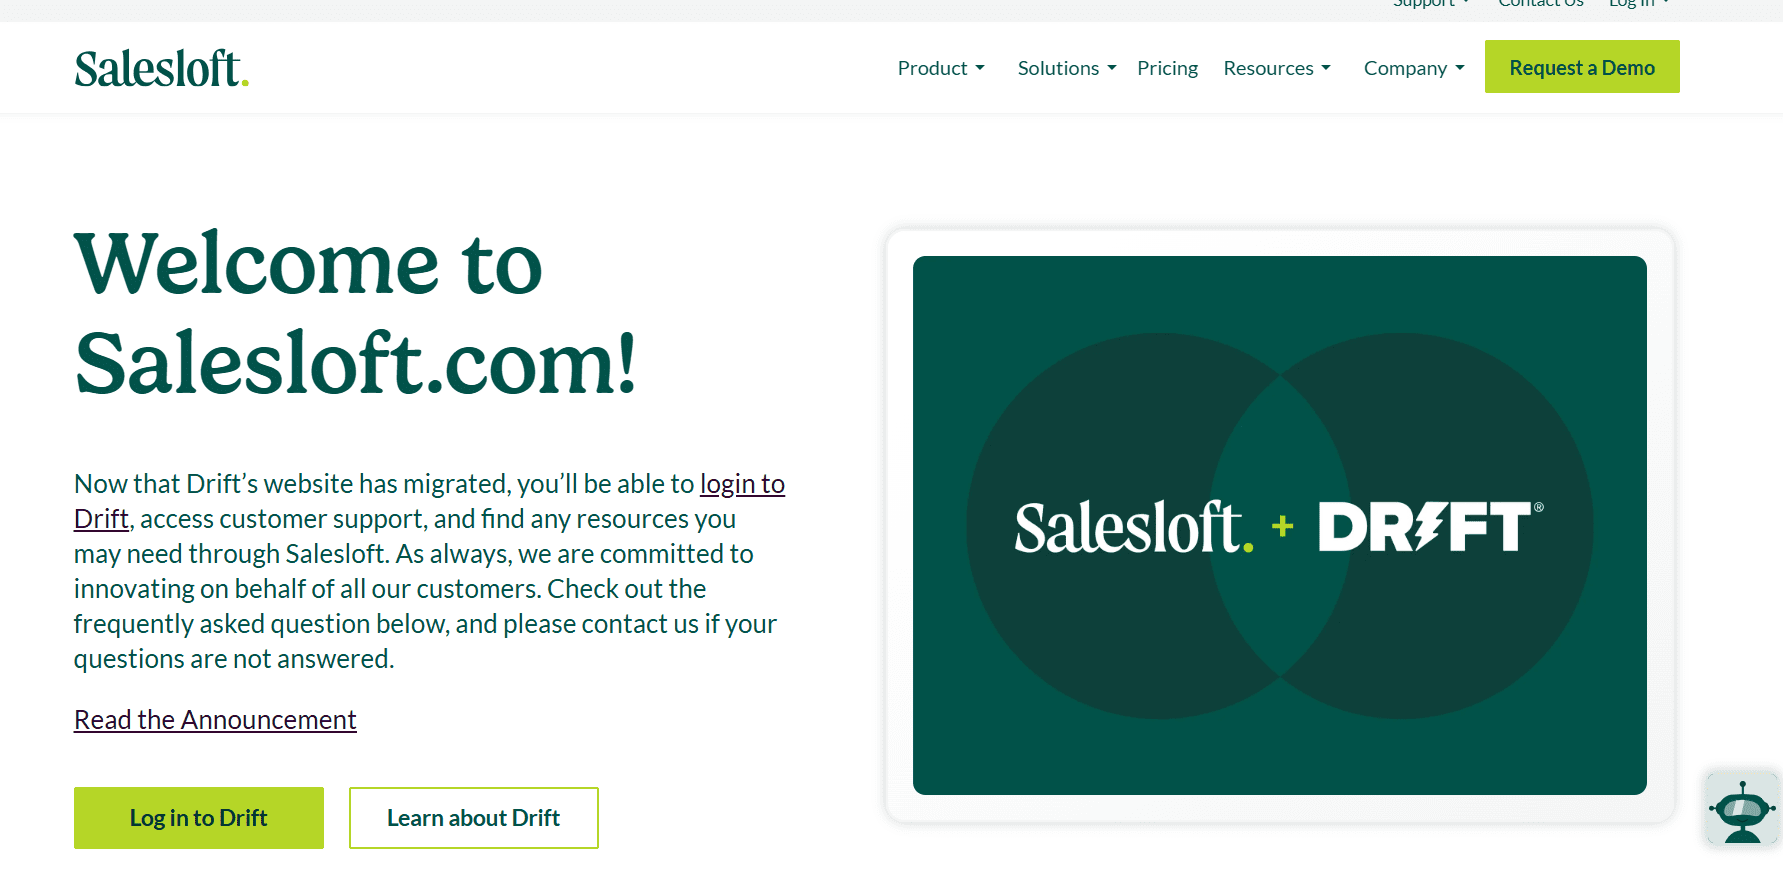The height and width of the screenshot is (871, 1783).
Task: Click the Salesloft logo in header
Action: (161, 68)
